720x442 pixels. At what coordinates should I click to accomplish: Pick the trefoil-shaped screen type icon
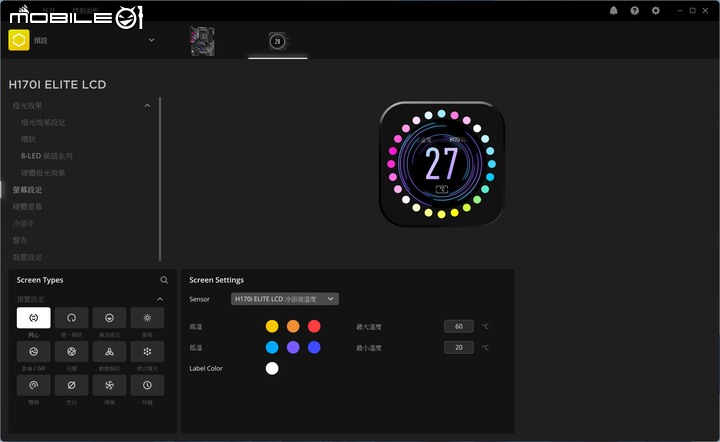[109, 352]
